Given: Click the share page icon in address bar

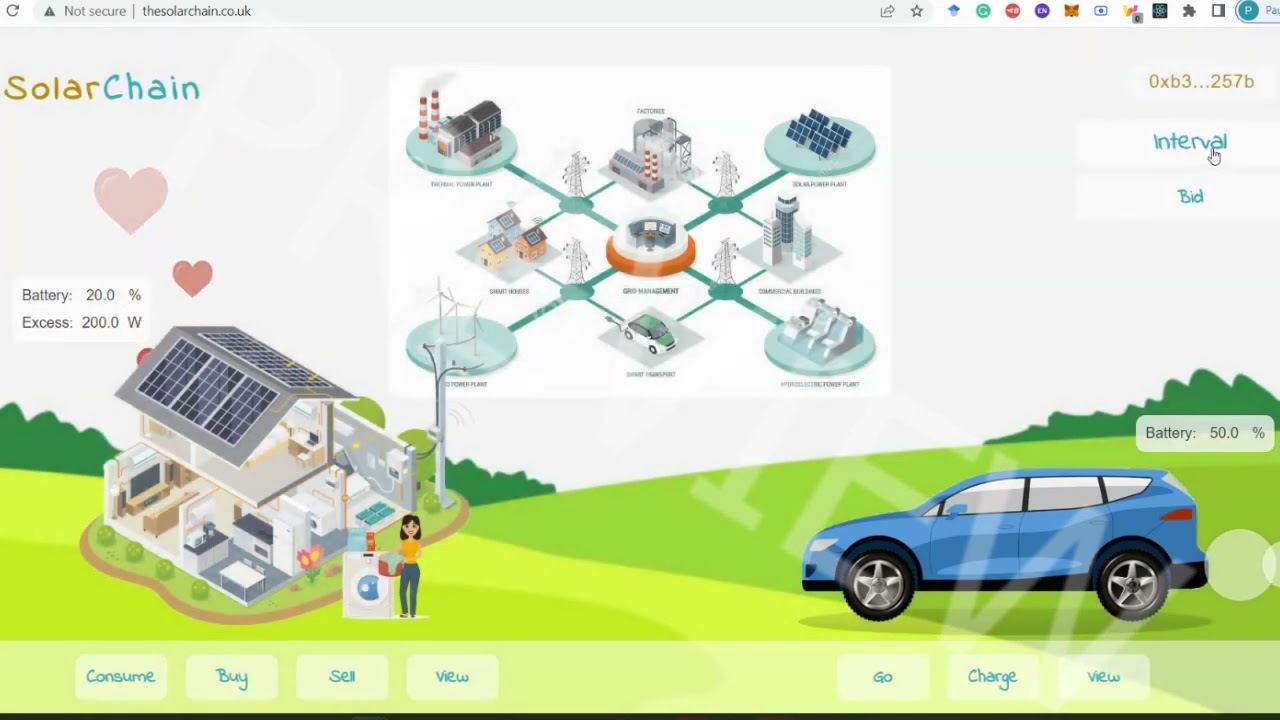Looking at the screenshot, I should pyautogui.click(x=887, y=11).
